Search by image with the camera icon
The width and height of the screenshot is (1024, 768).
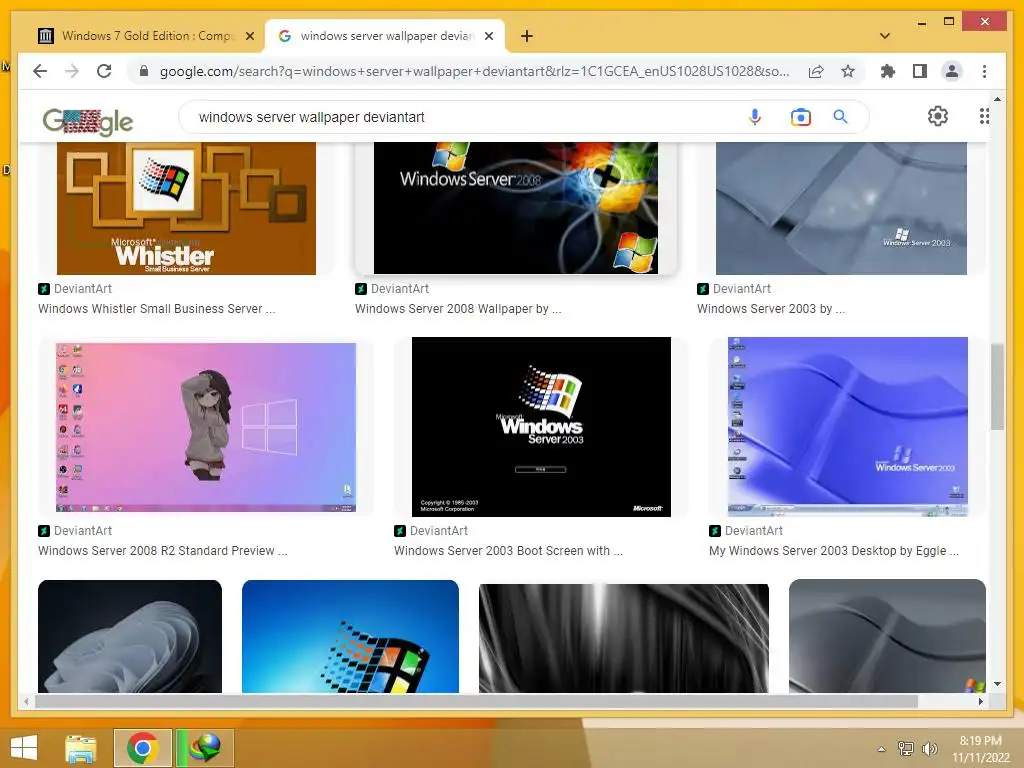pyautogui.click(x=800, y=117)
